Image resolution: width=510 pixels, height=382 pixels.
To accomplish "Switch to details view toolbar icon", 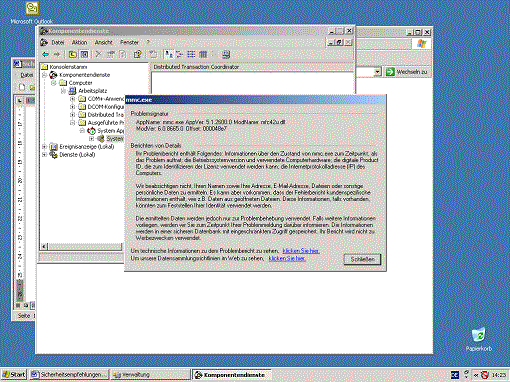I will point(203,54).
